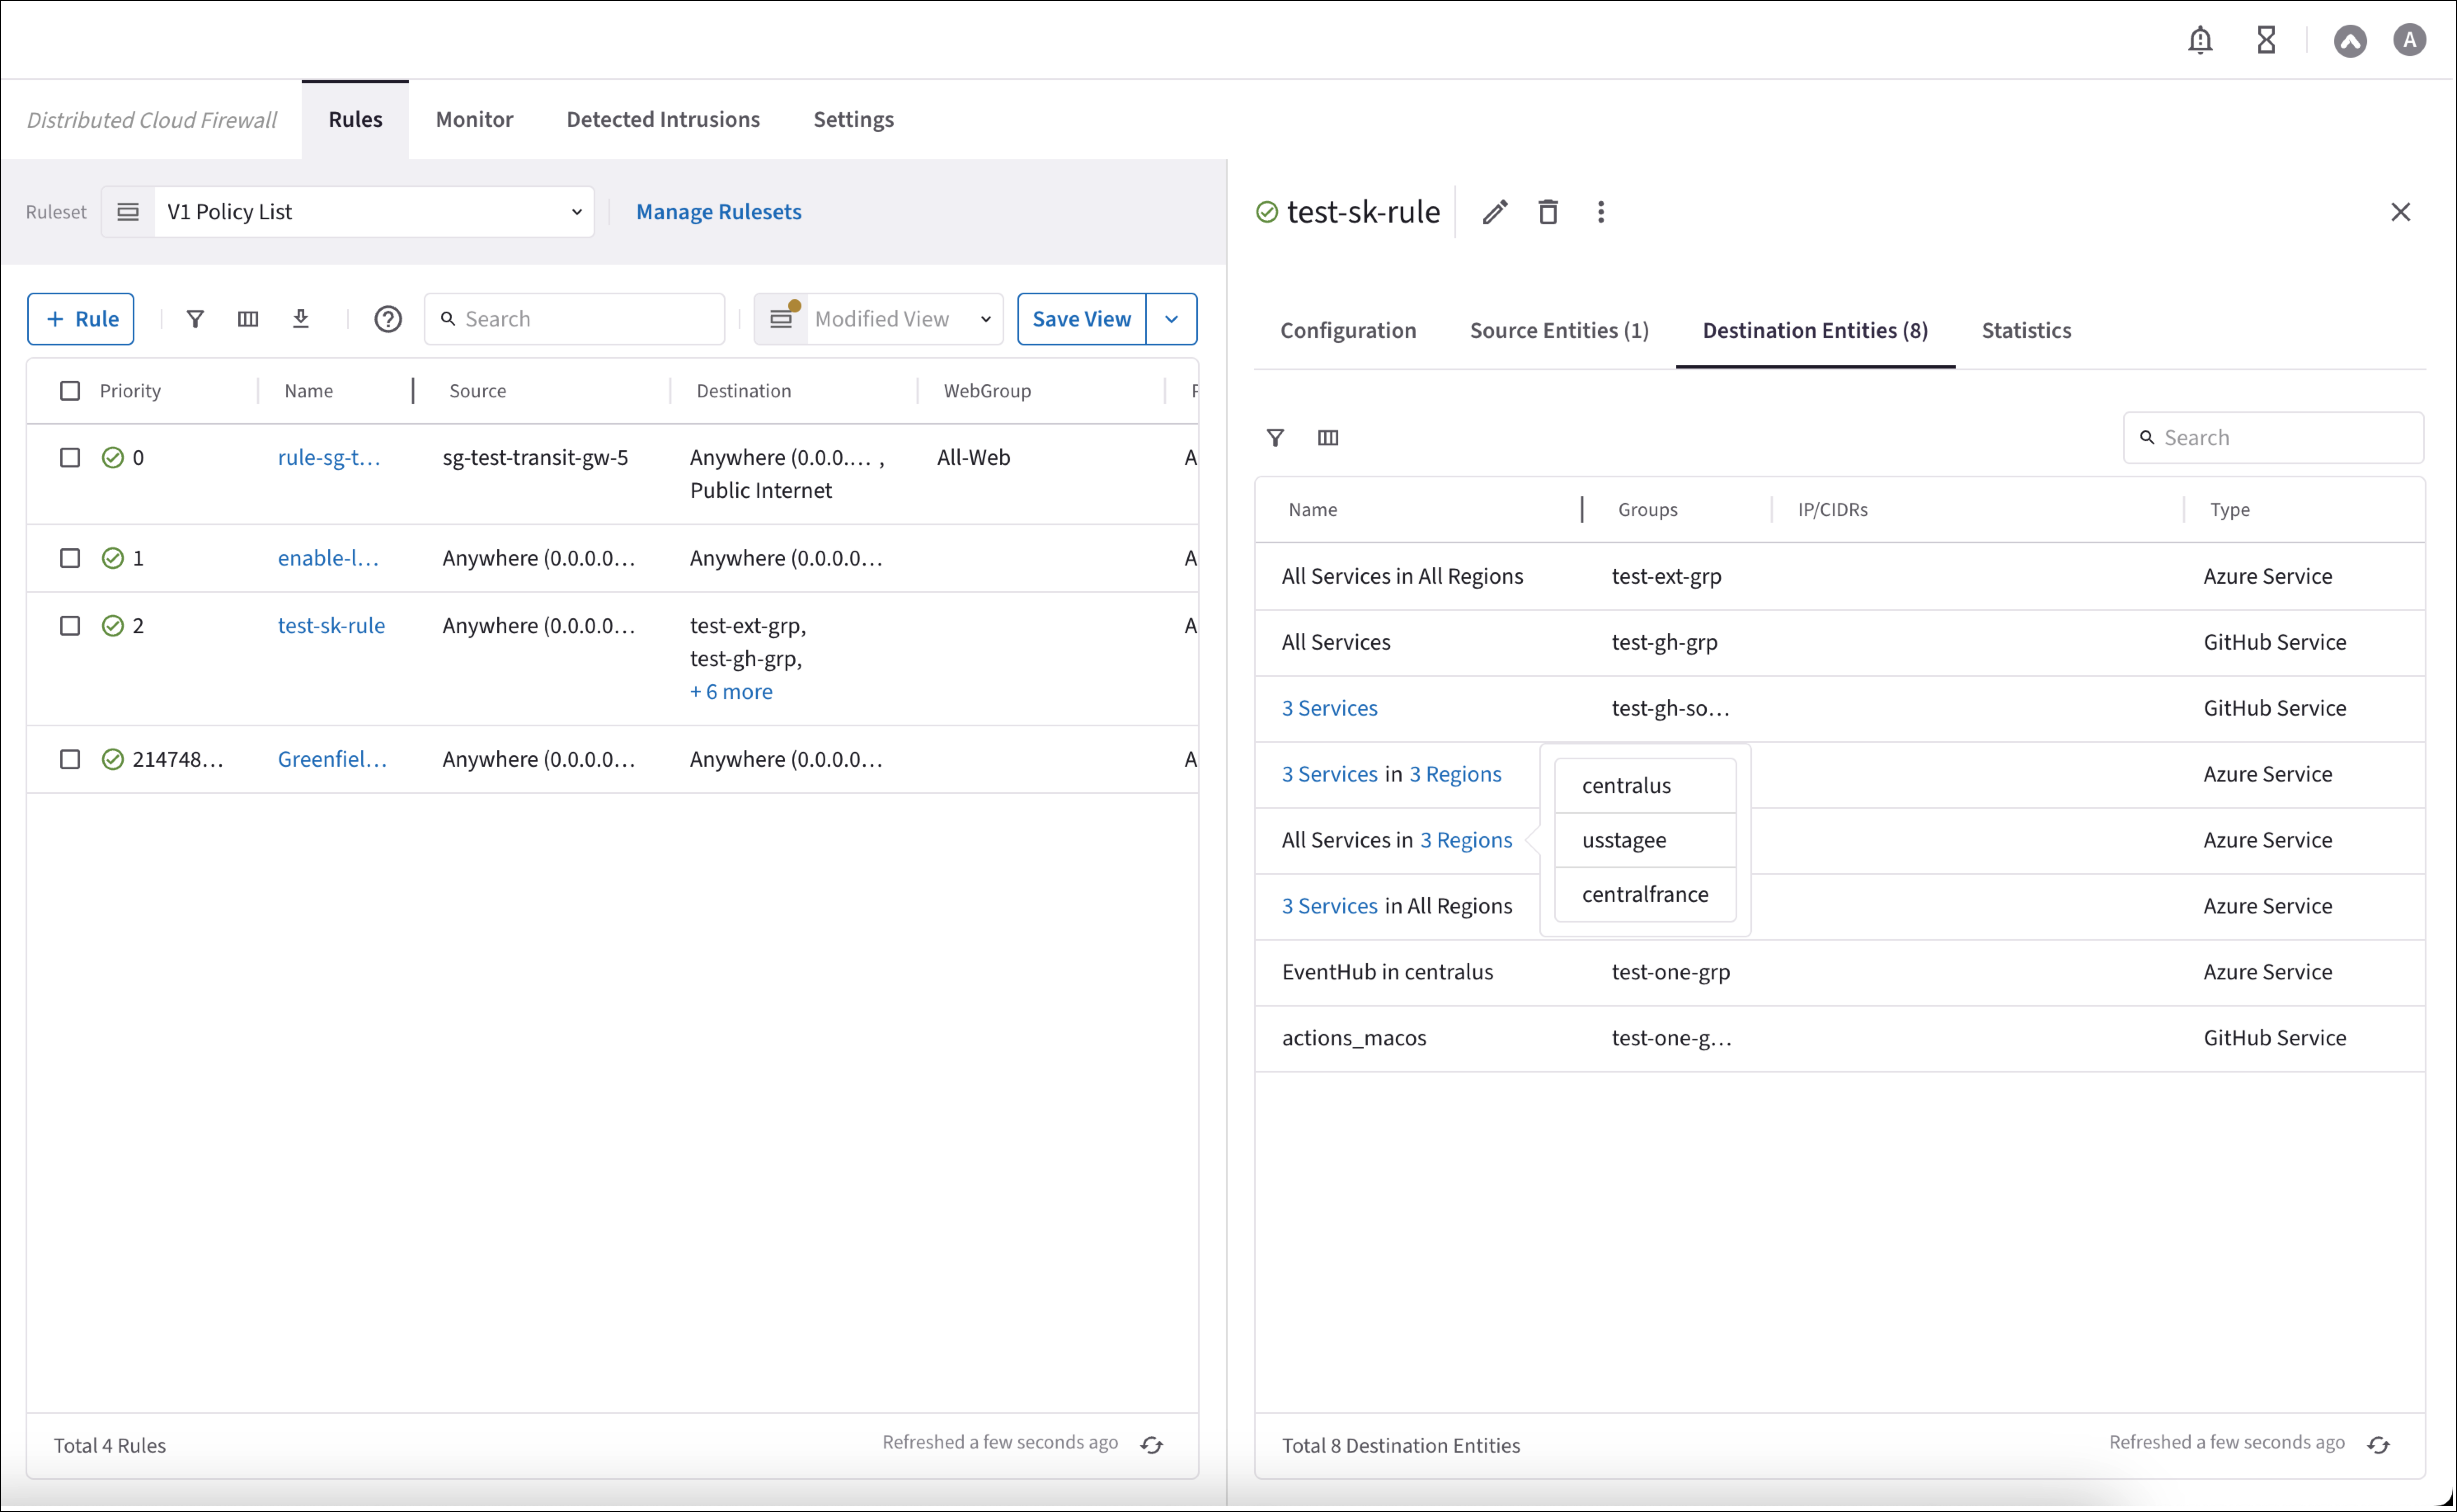Click the rules table filter icon
The height and width of the screenshot is (1512, 2457).
coord(195,319)
